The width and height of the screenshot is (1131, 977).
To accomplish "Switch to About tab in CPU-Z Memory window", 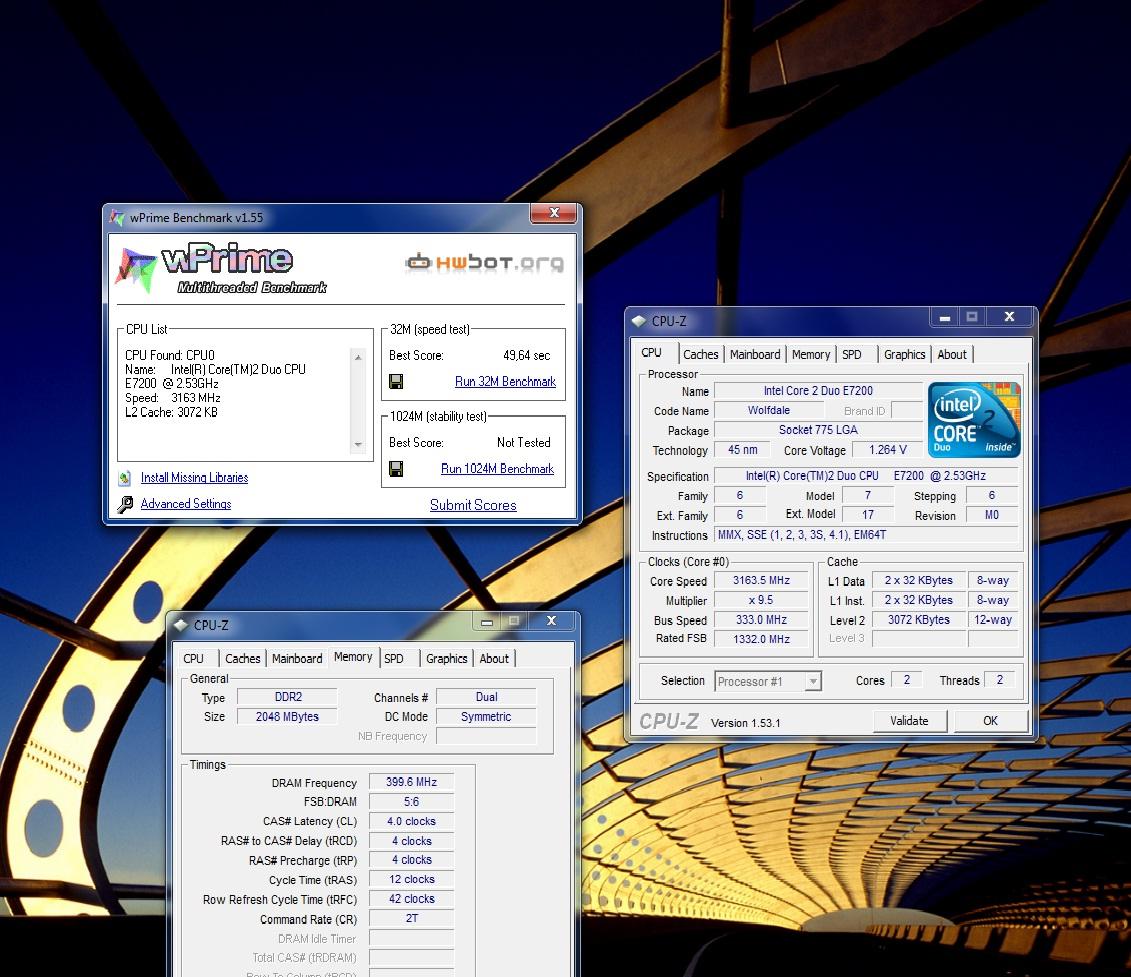I will [x=494, y=658].
